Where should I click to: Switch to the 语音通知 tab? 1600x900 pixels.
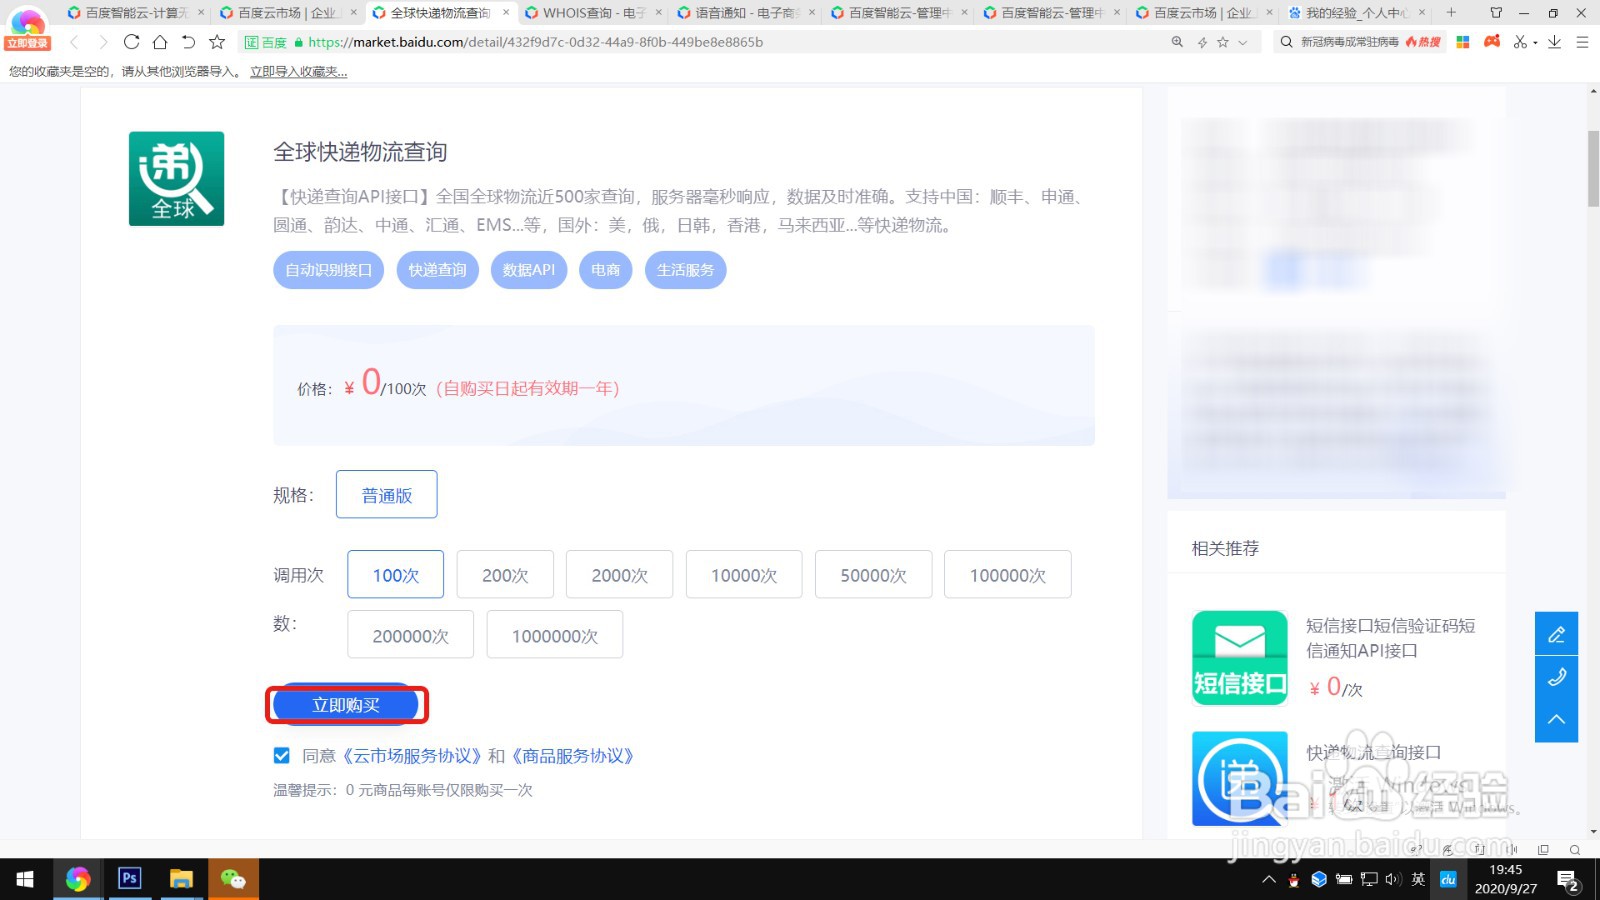coord(740,14)
